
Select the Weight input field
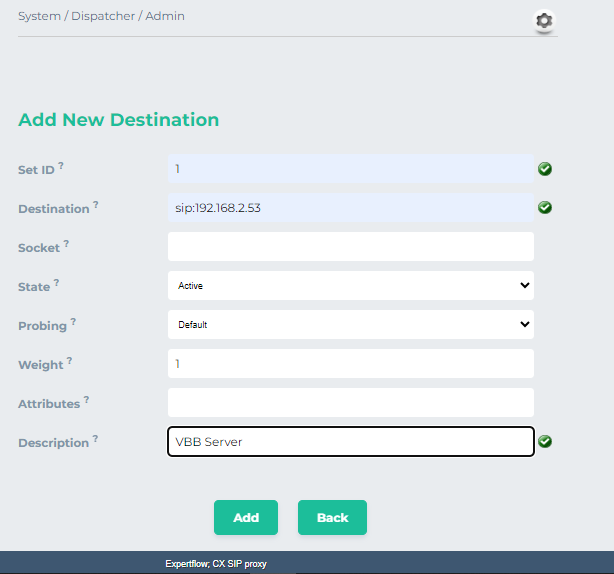point(350,364)
